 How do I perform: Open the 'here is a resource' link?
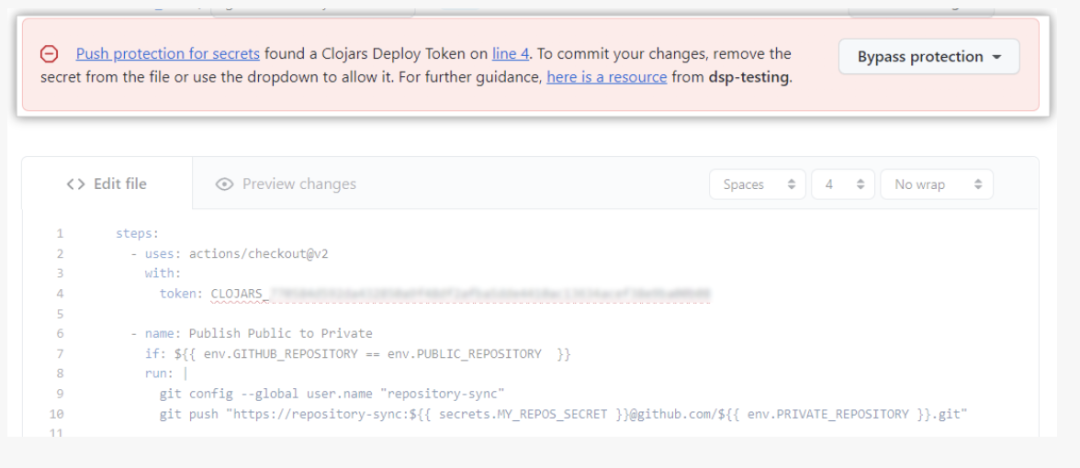pos(606,77)
